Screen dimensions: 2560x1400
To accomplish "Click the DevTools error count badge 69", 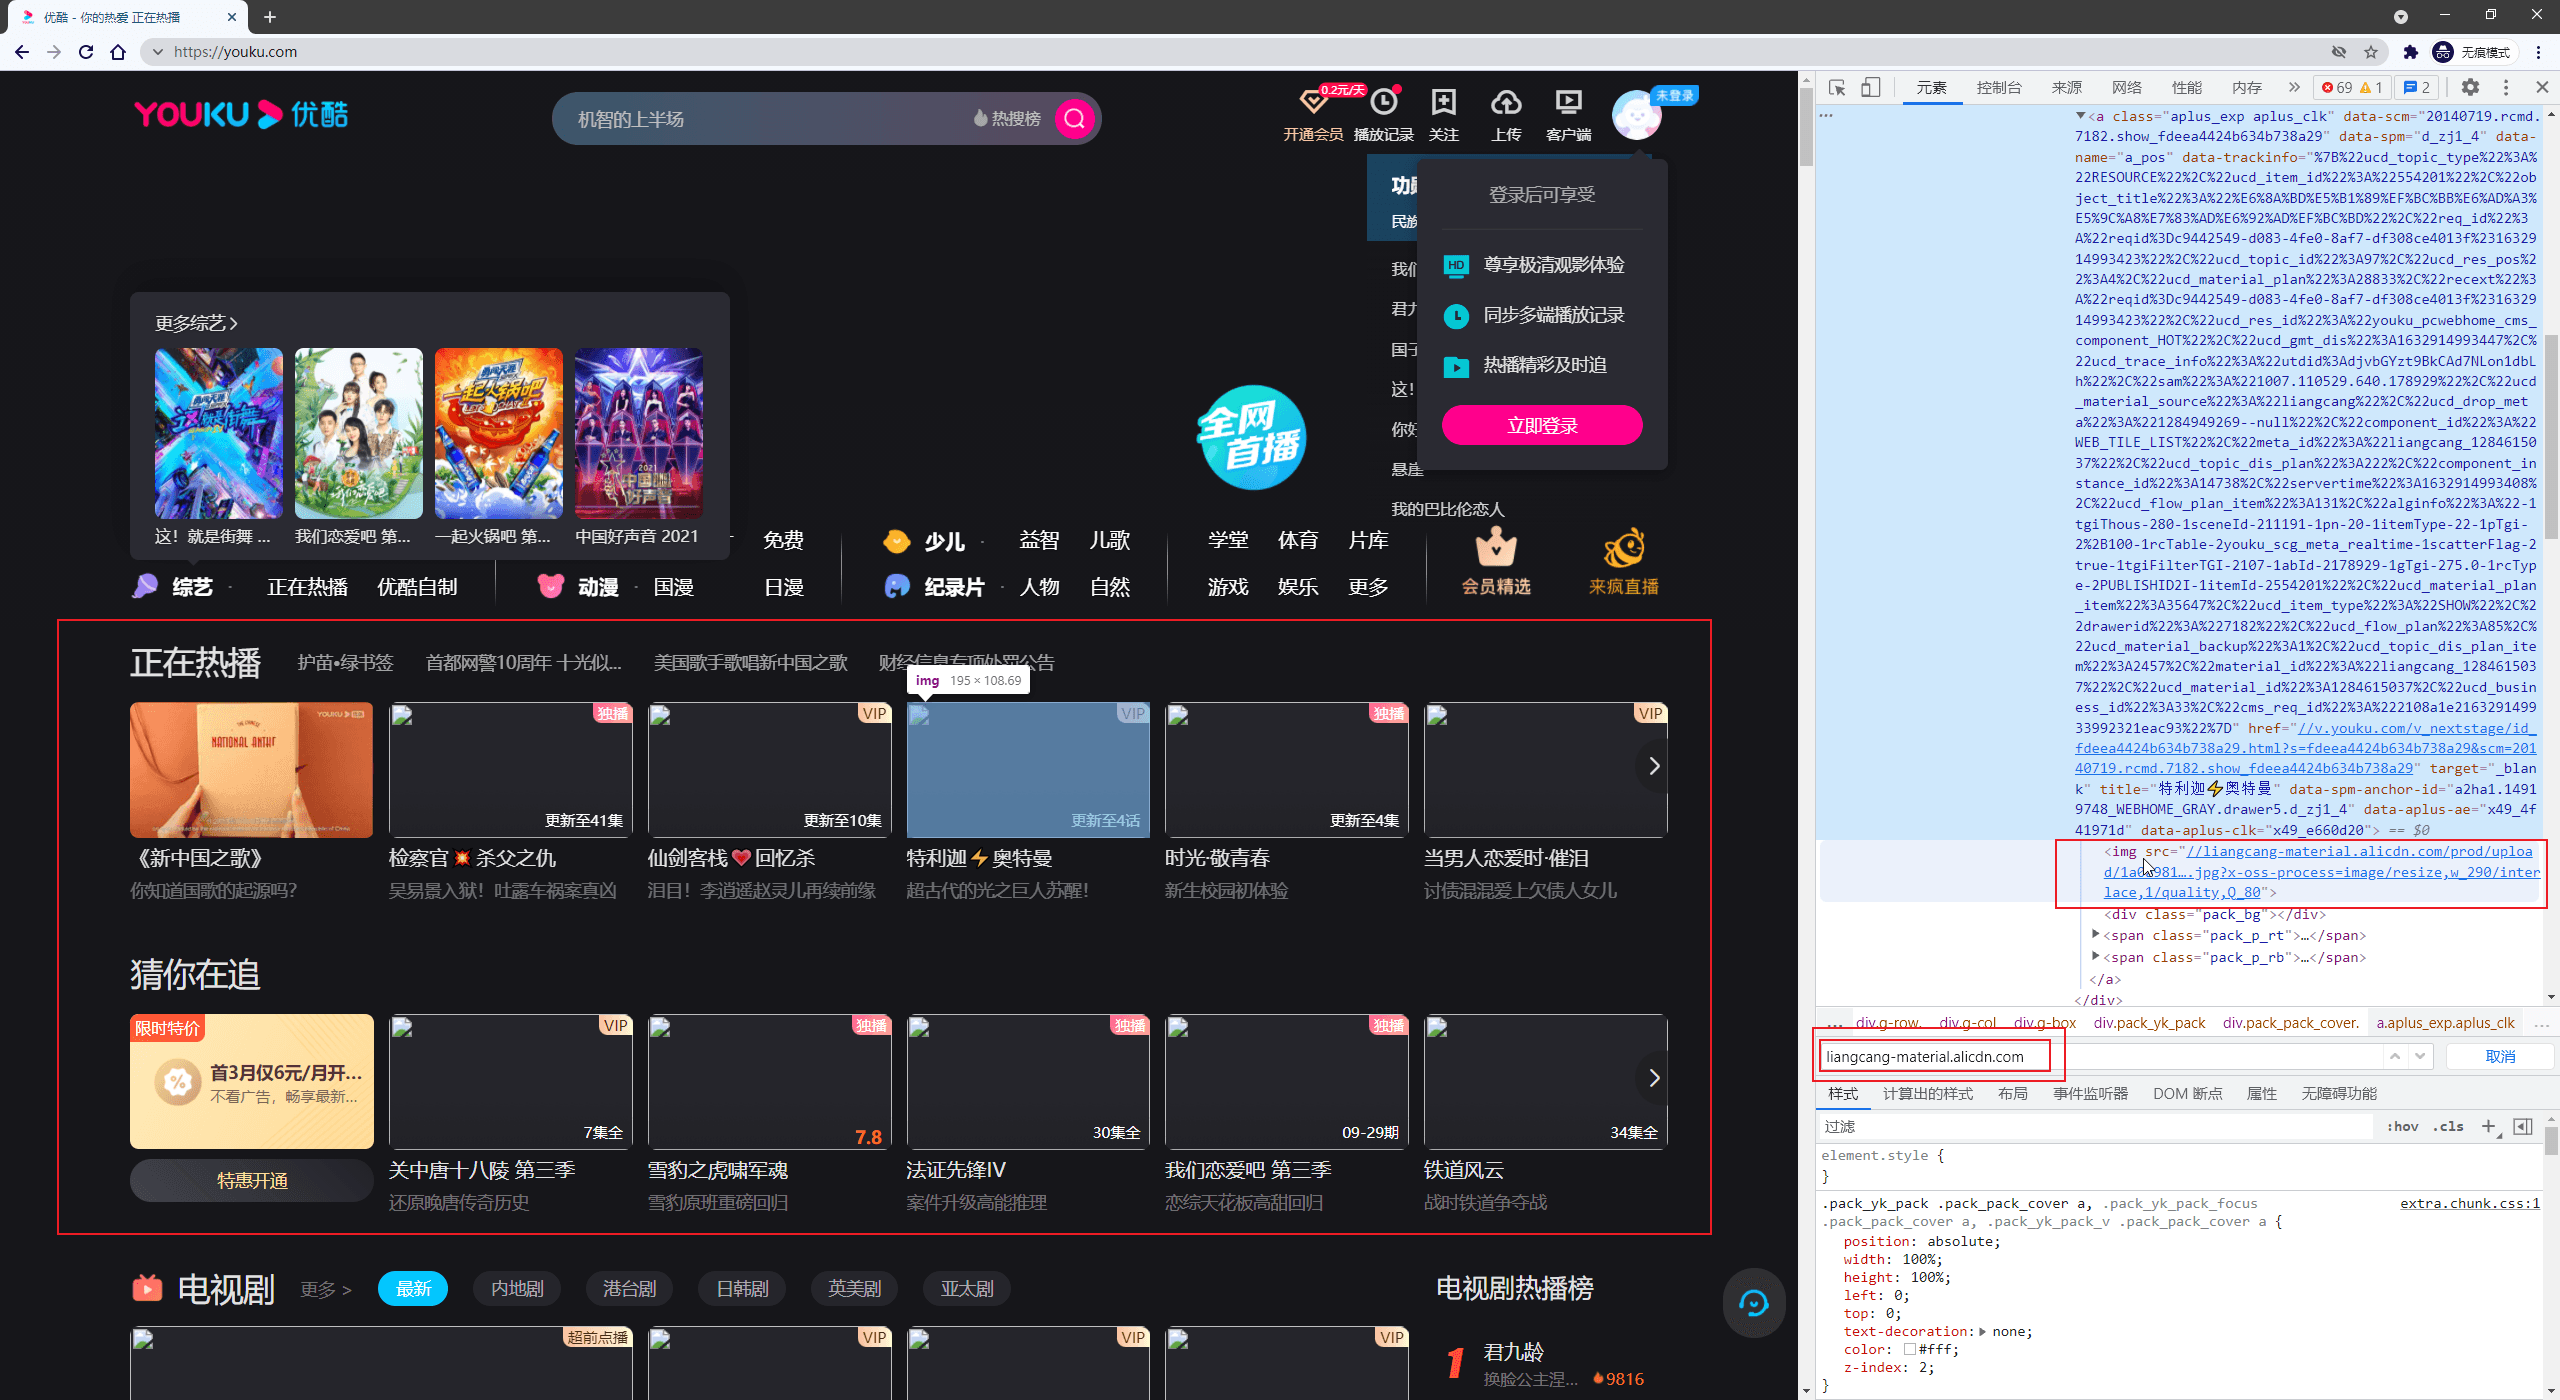I will pos(2338,88).
